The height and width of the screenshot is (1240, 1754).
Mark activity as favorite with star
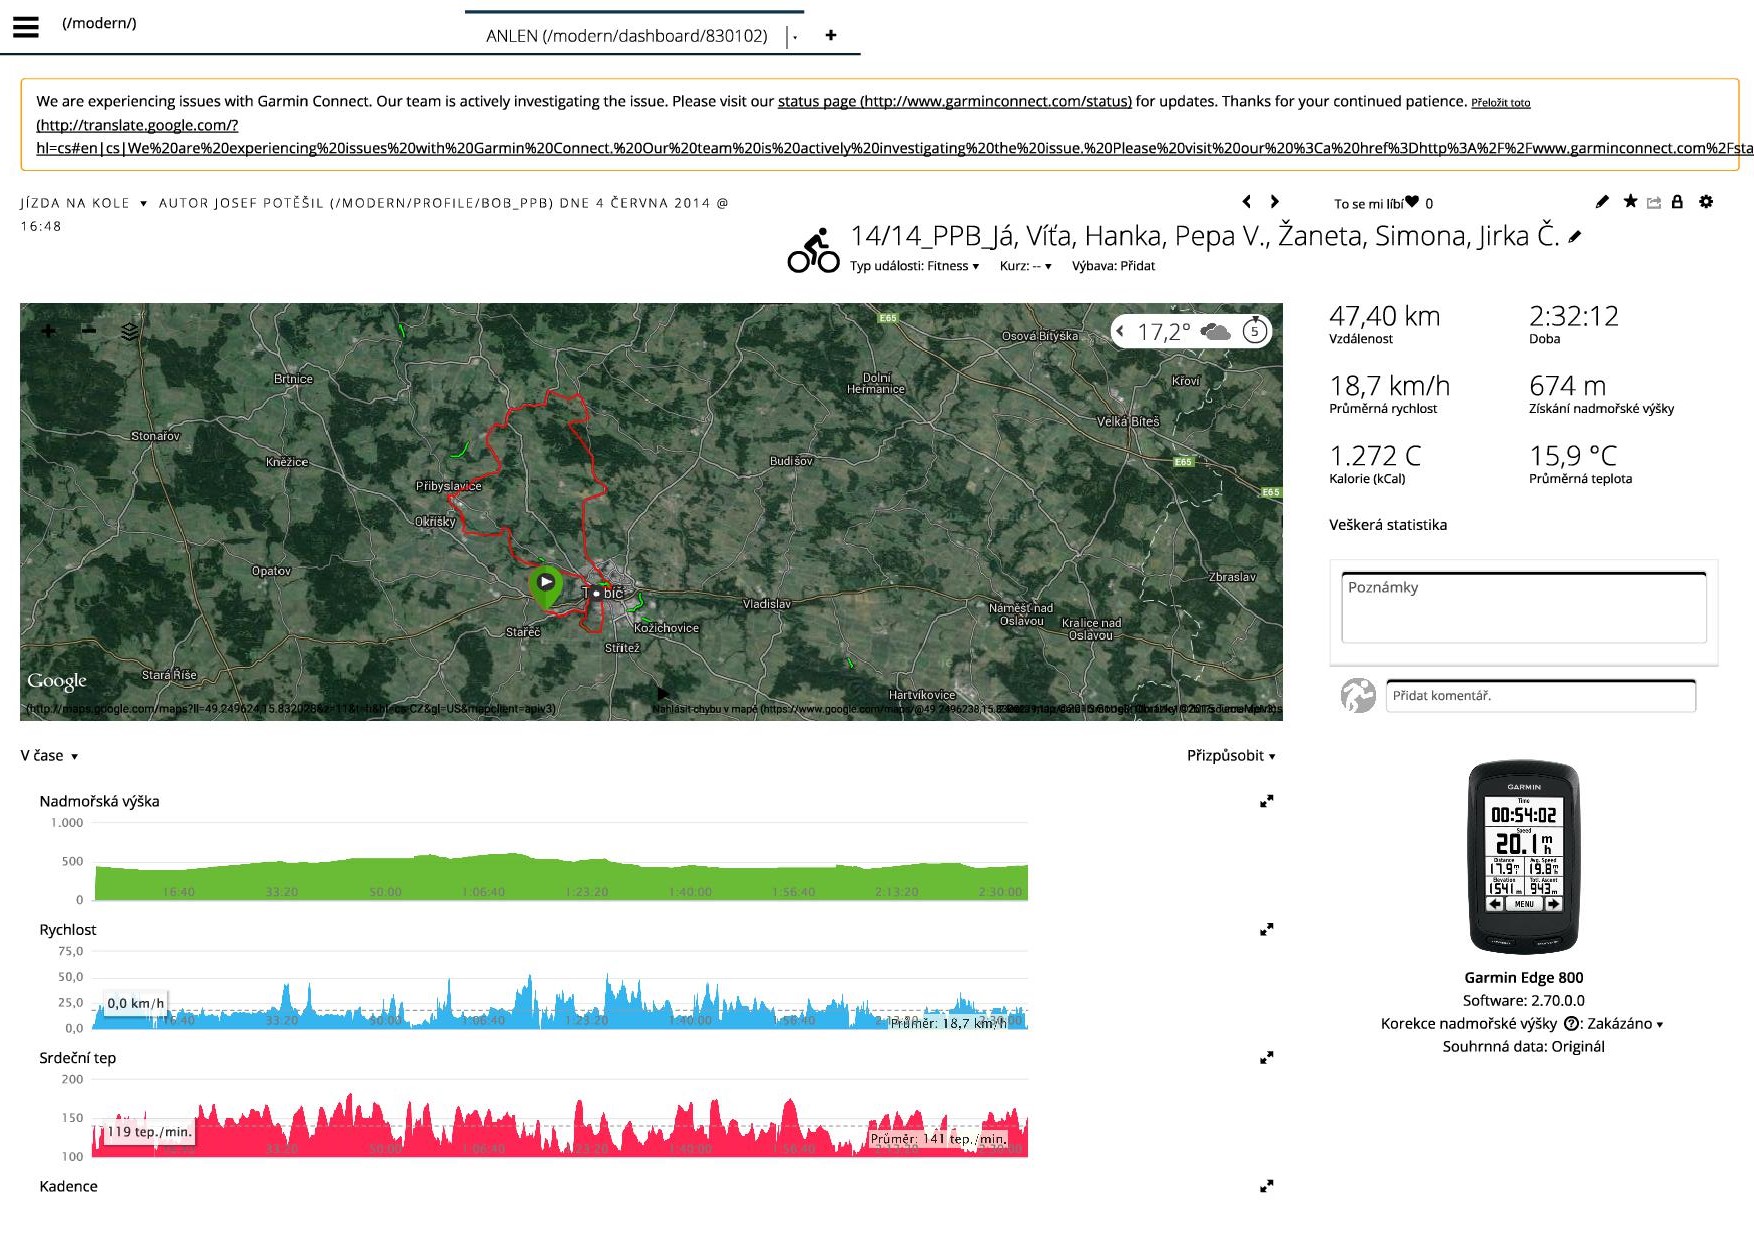[x=1630, y=202]
